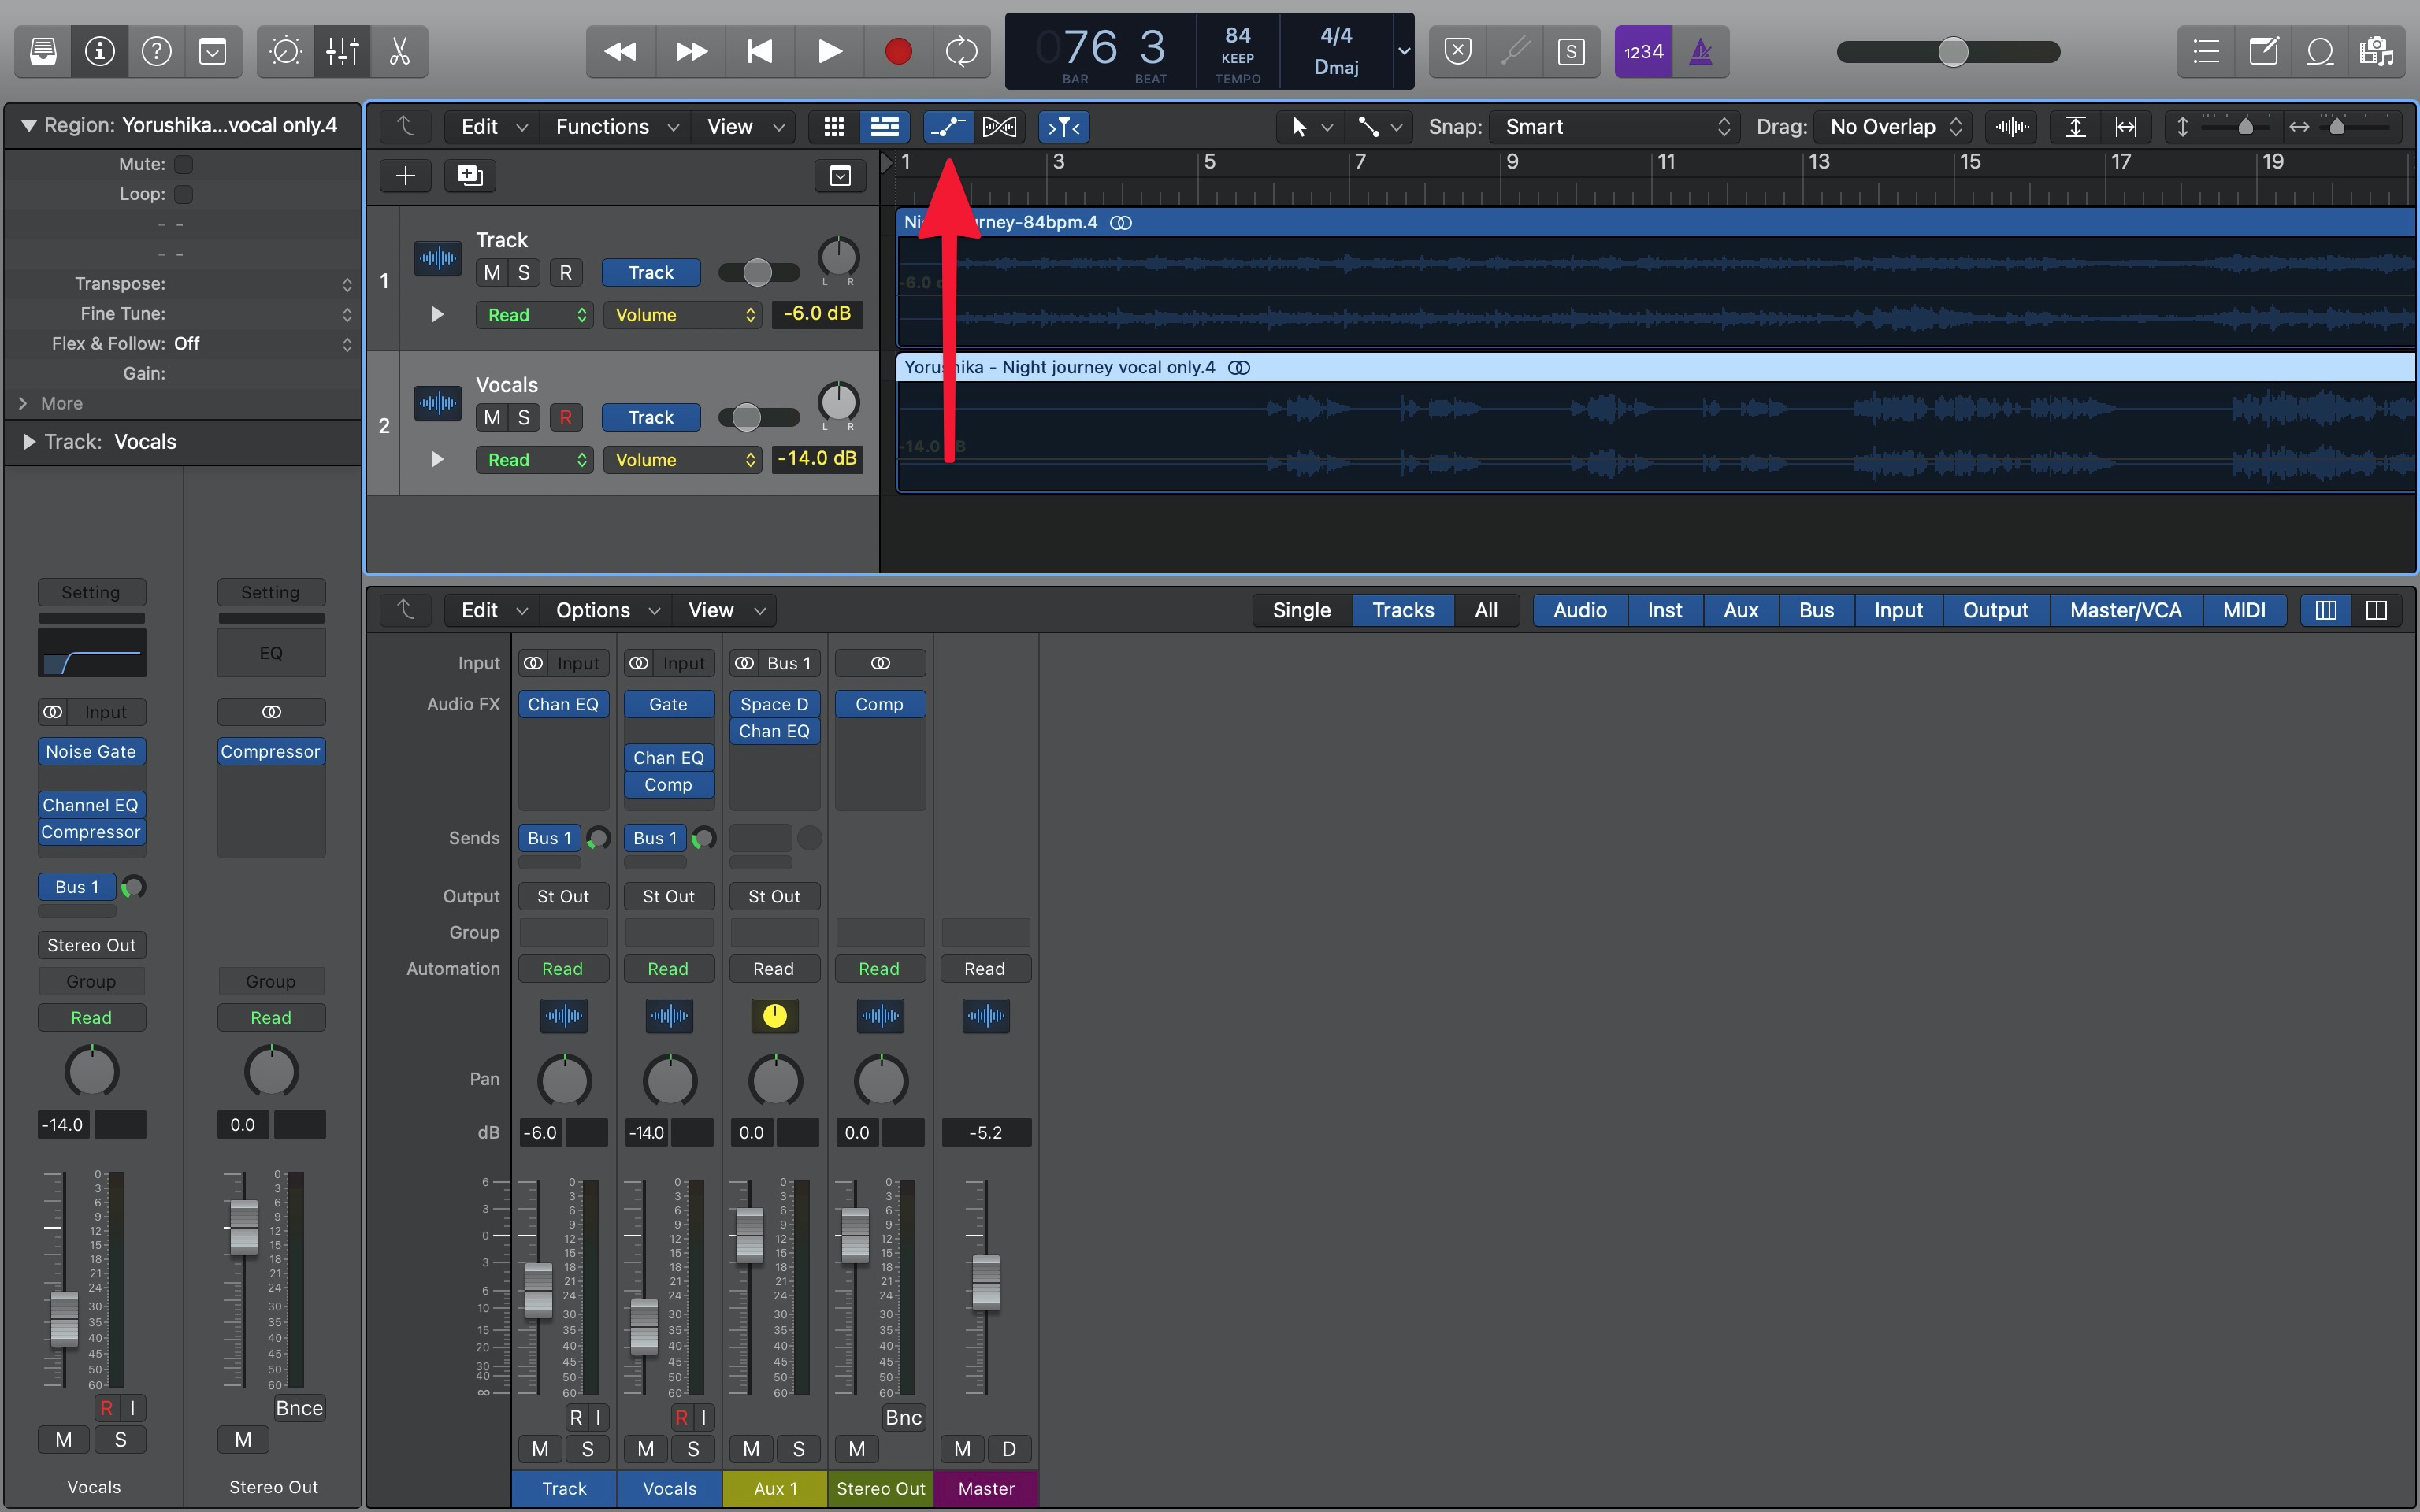Click the red Record button

pos(898,51)
